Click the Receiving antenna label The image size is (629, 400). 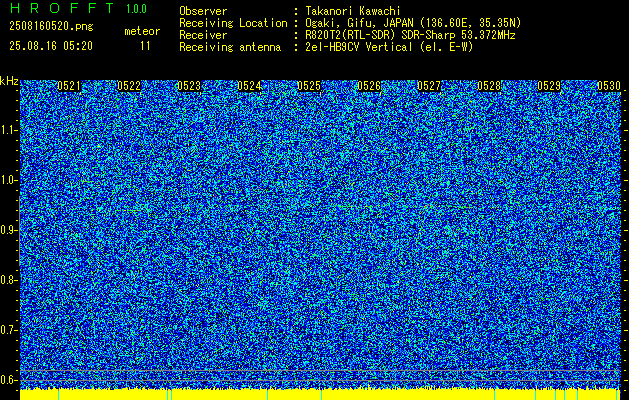click(230, 47)
